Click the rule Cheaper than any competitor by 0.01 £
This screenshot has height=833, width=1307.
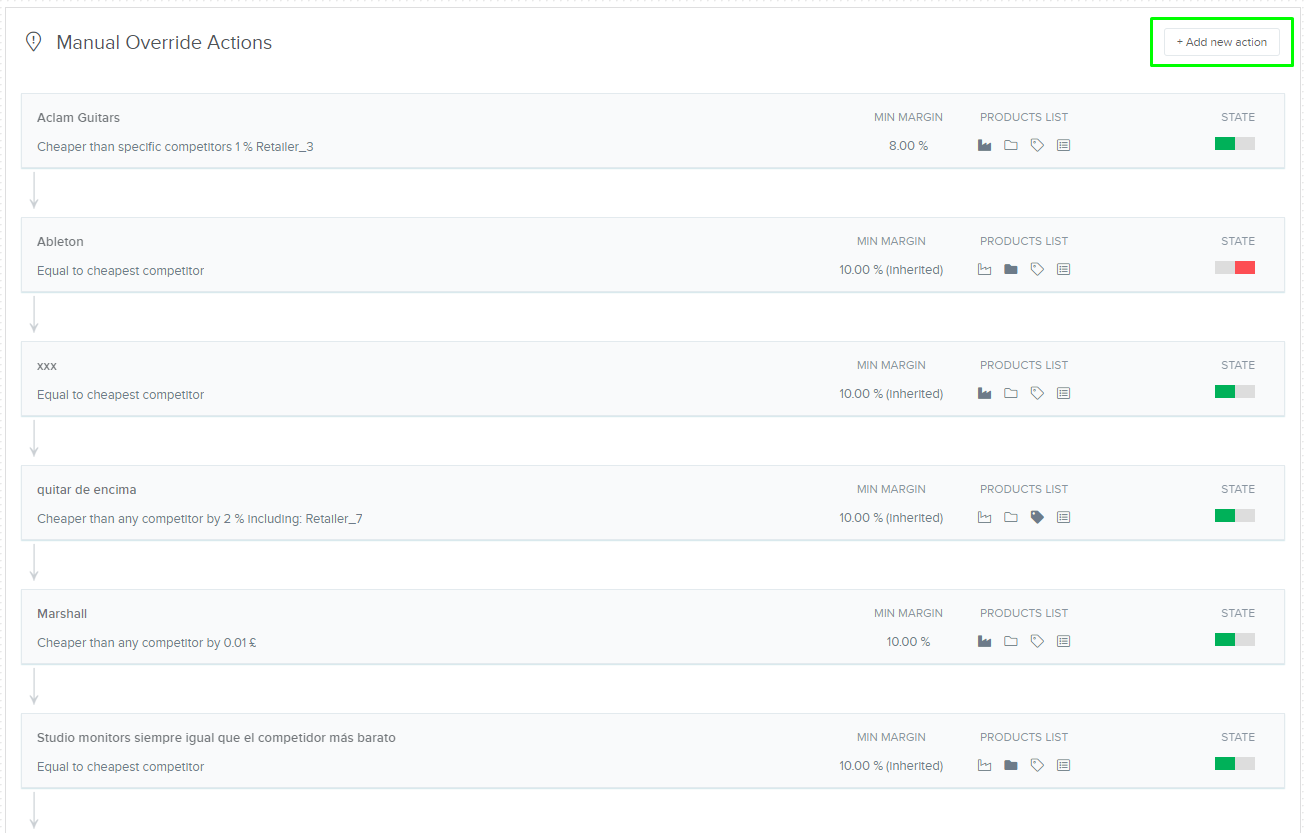tap(147, 643)
